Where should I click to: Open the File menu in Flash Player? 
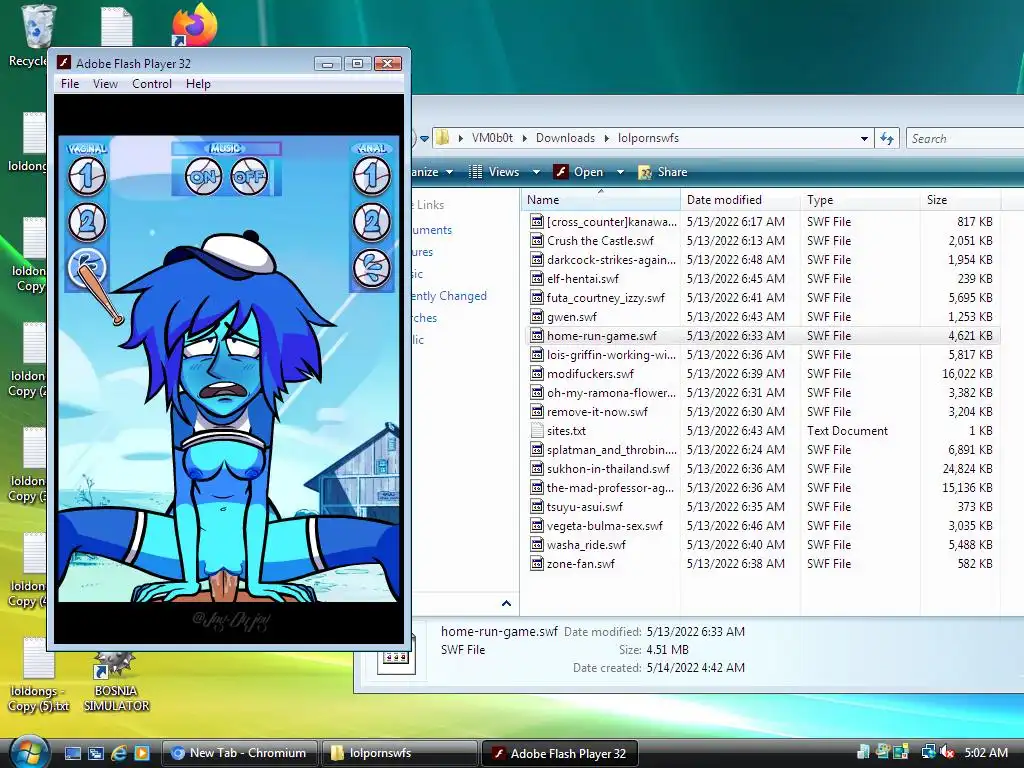pyautogui.click(x=70, y=84)
